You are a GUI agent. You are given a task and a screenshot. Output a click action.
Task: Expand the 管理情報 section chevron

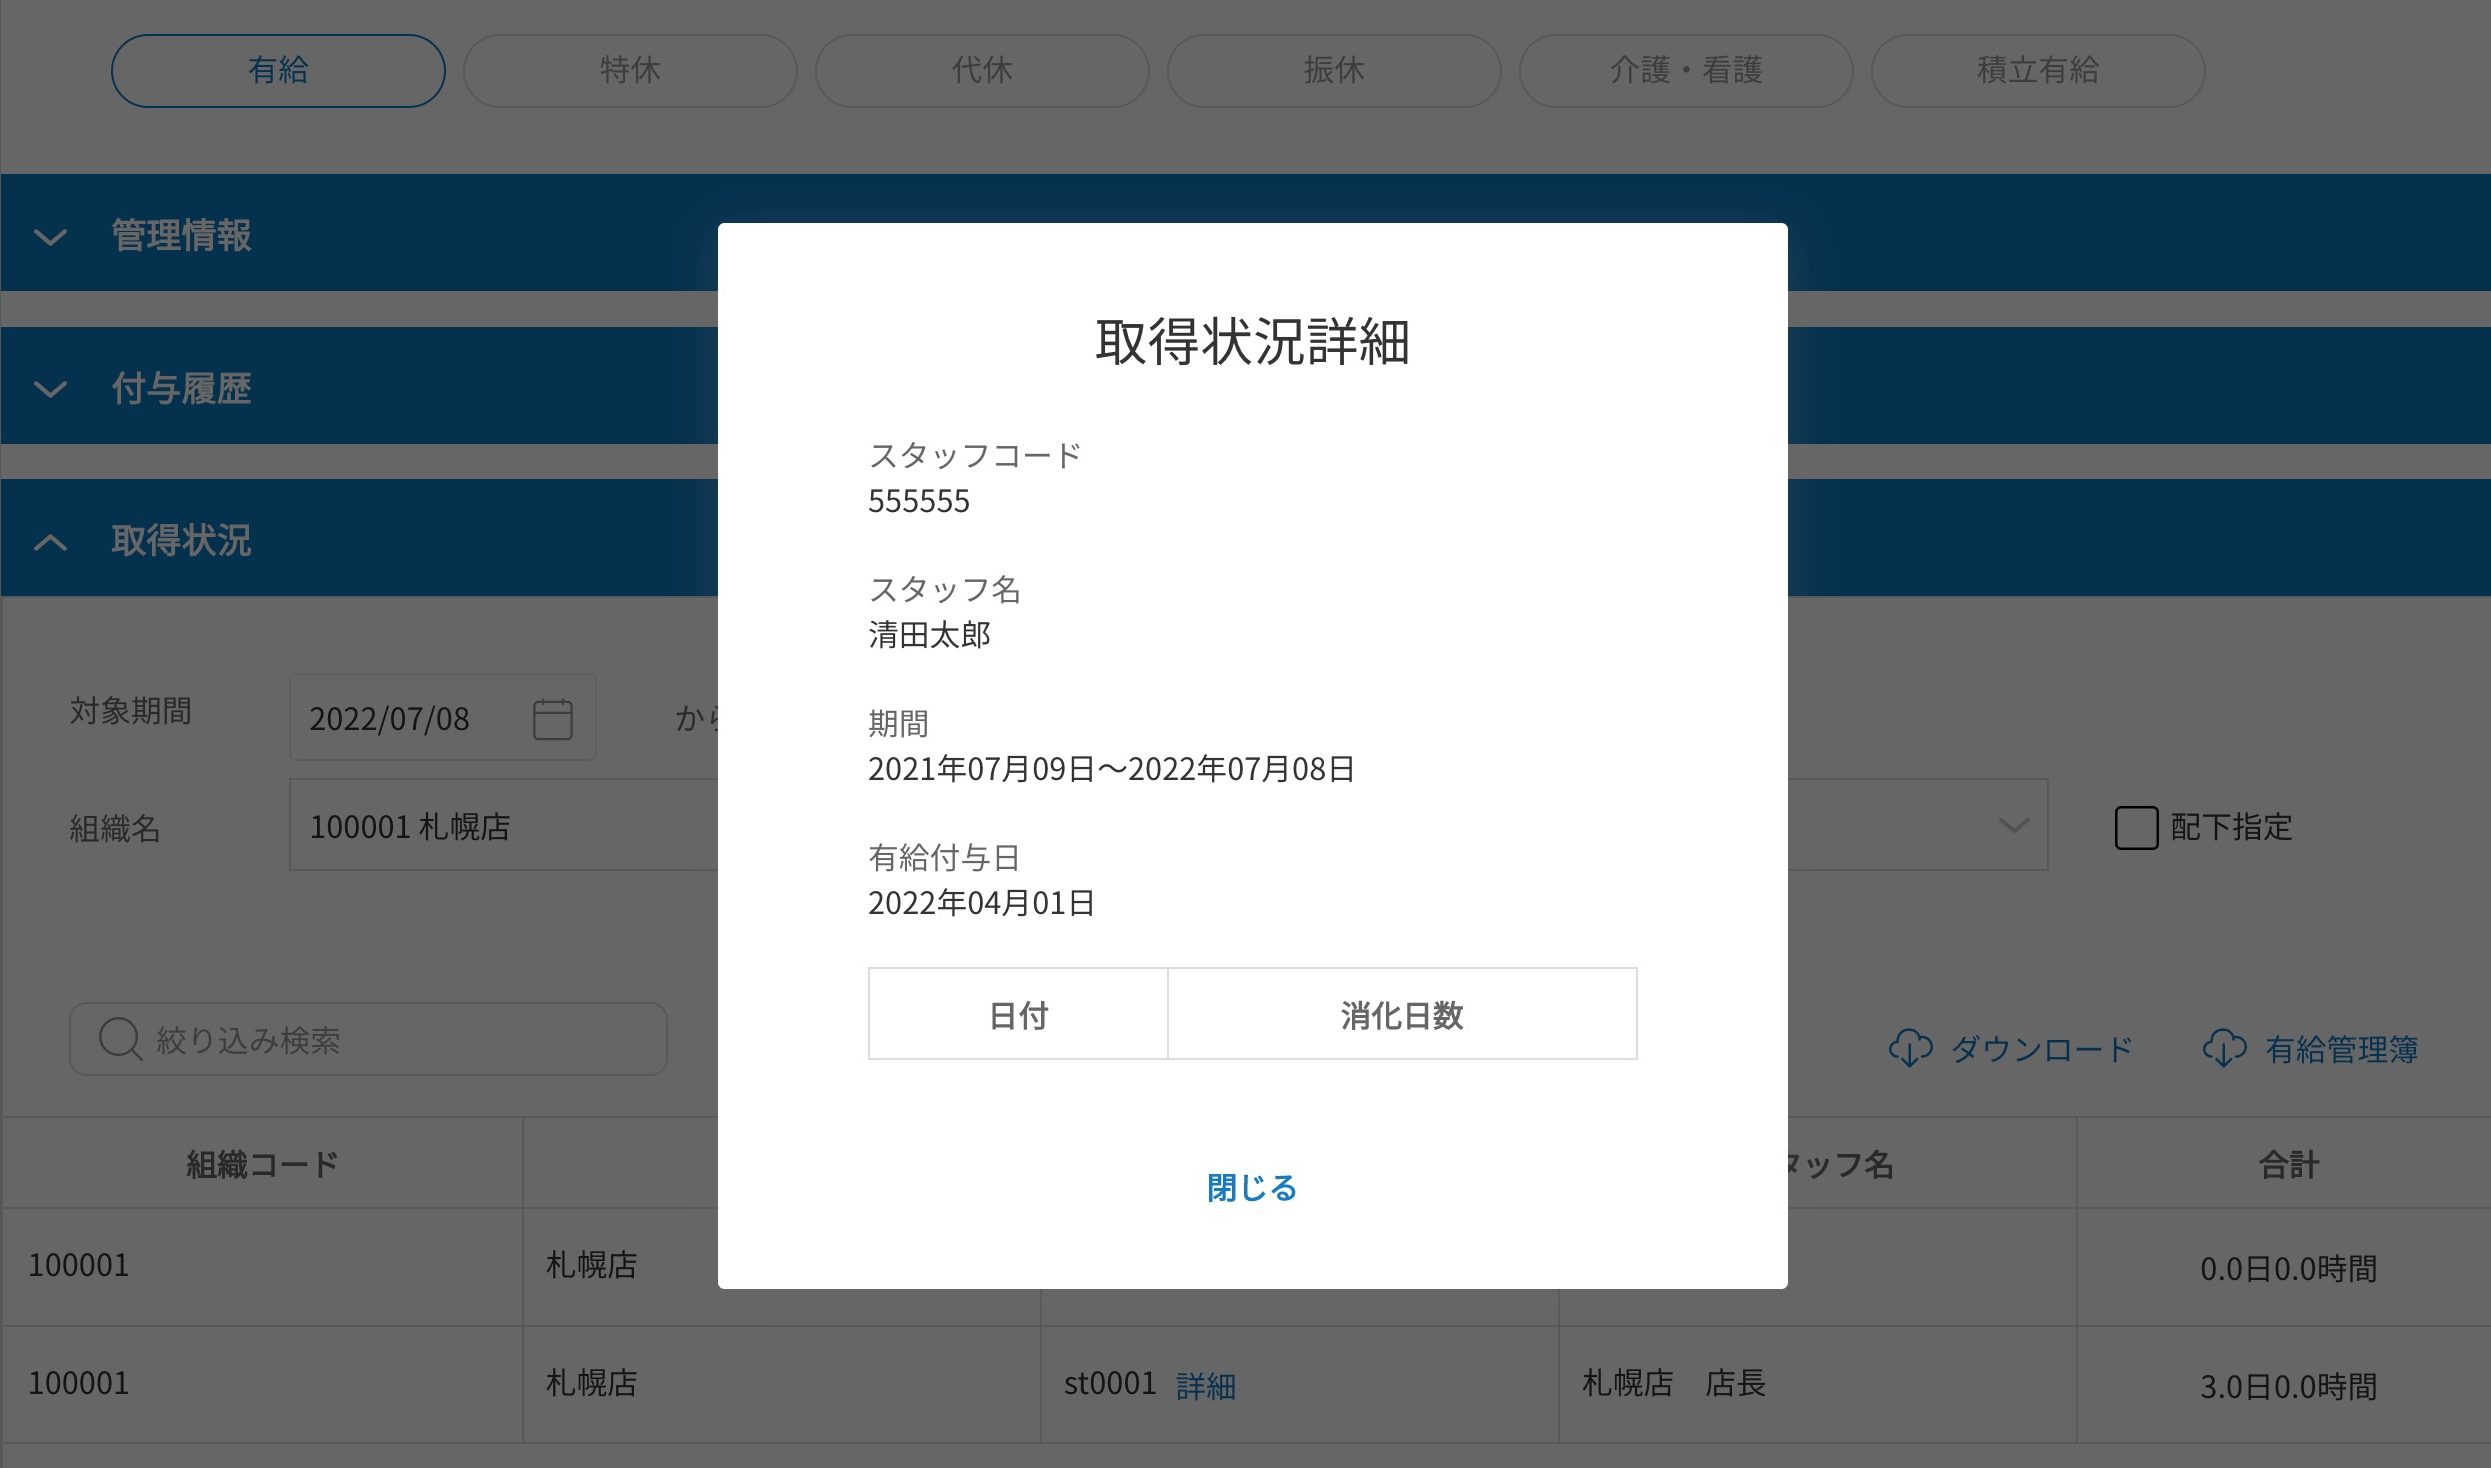pos(50,237)
